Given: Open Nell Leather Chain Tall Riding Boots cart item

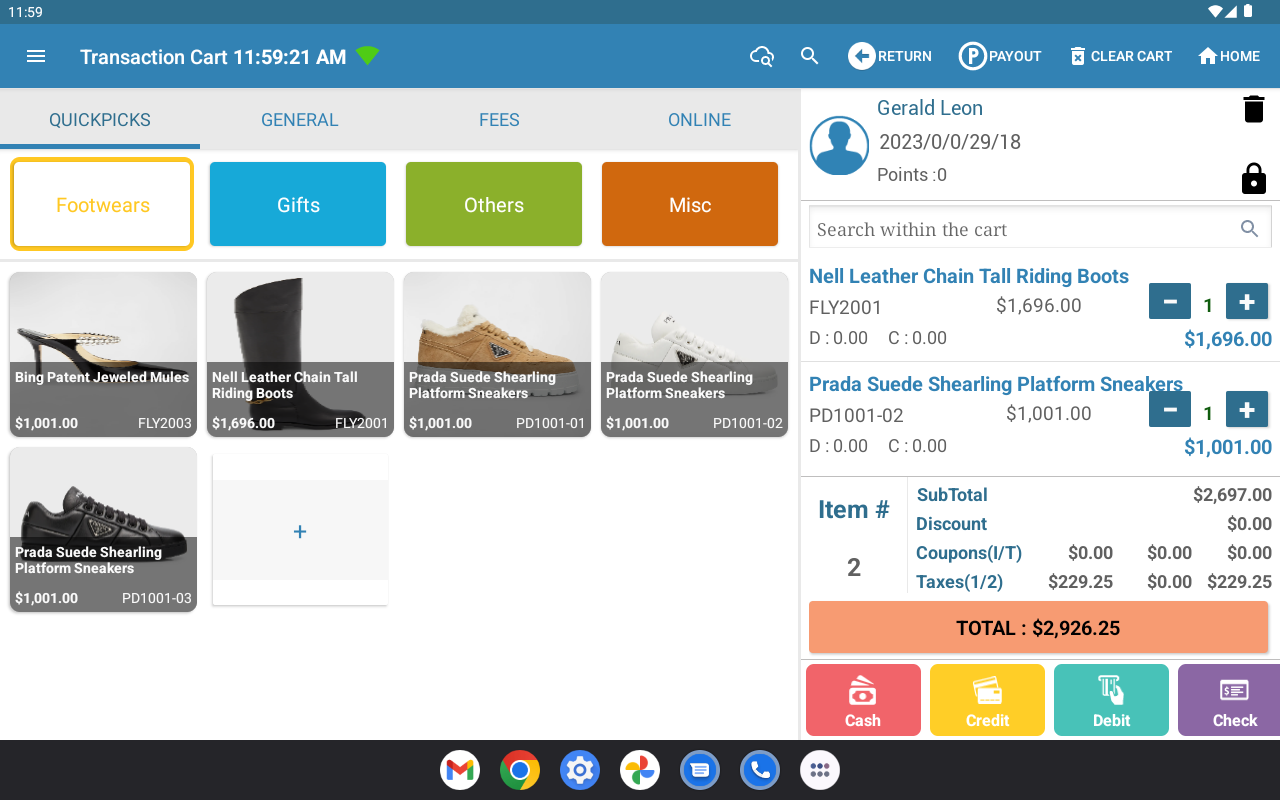Looking at the screenshot, I should coord(969,277).
